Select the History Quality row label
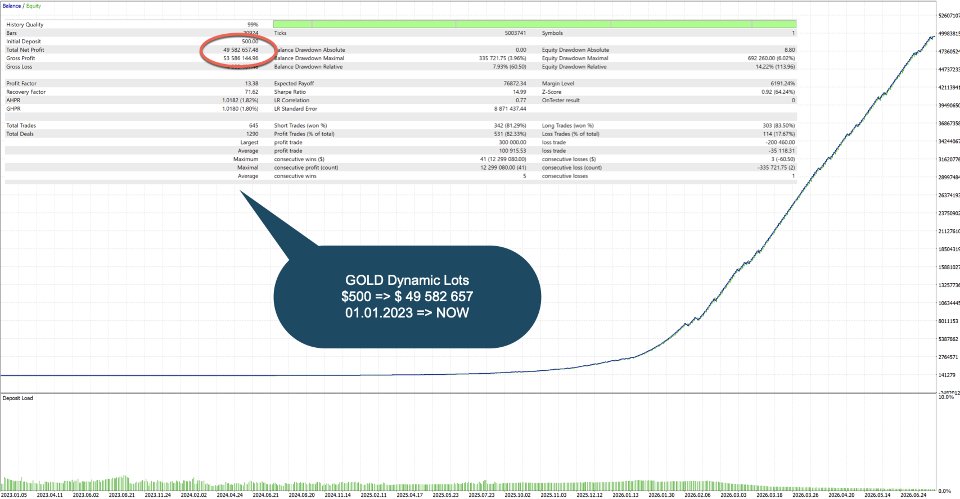 (25, 25)
